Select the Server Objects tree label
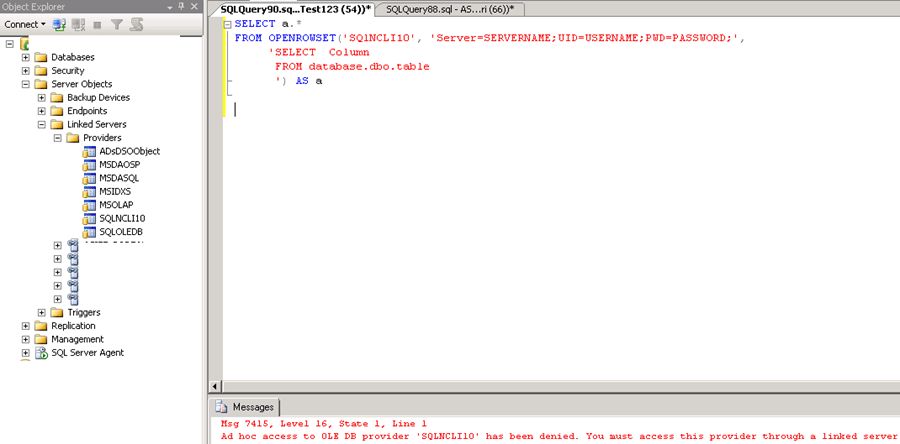Image resolution: width=900 pixels, height=444 pixels. (82, 84)
